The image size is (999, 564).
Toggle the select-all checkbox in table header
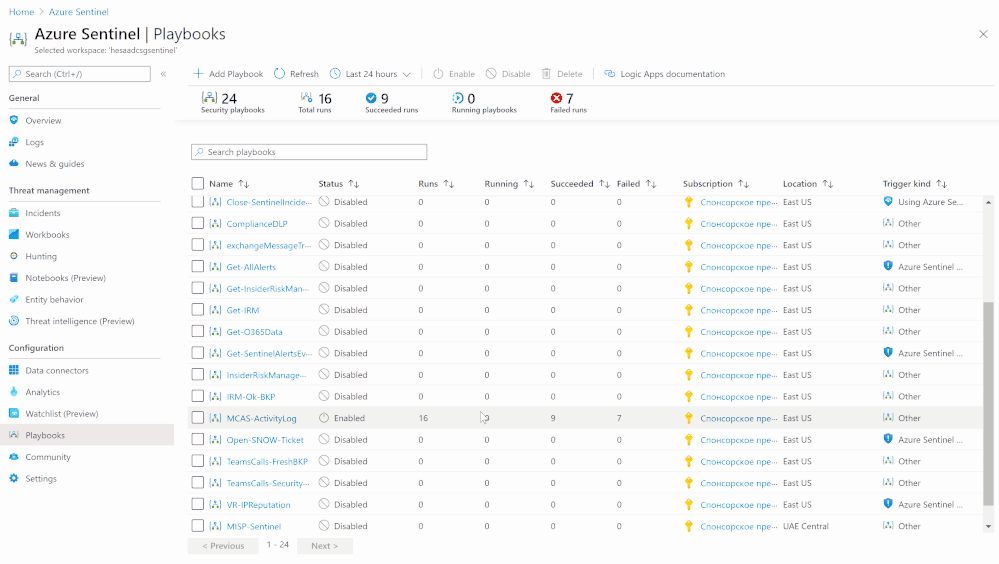198,184
